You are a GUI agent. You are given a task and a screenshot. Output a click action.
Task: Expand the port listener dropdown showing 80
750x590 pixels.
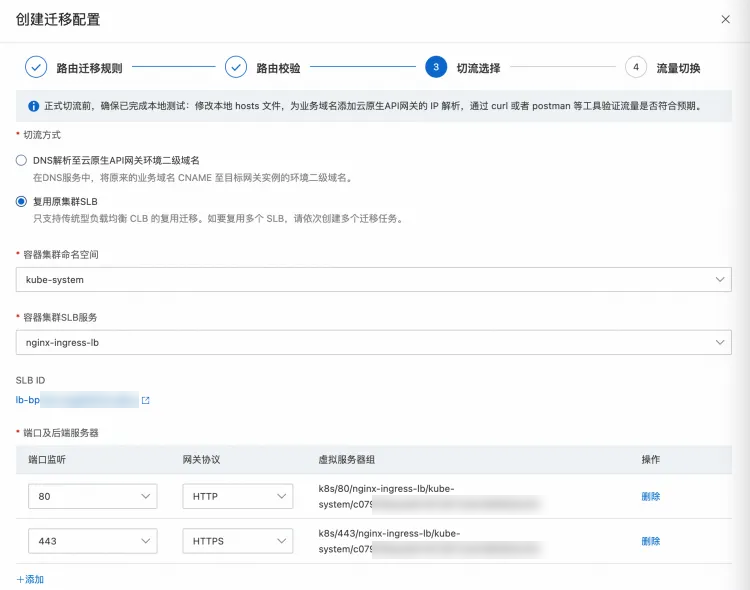tap(93, 496)
